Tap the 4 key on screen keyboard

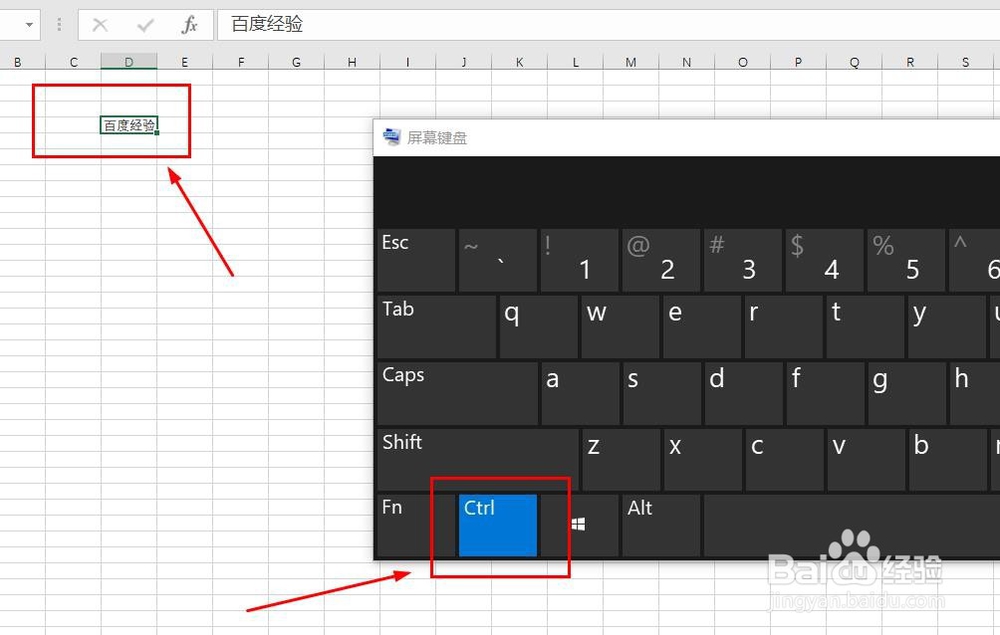pyautogui.click(x=824, y=260)
